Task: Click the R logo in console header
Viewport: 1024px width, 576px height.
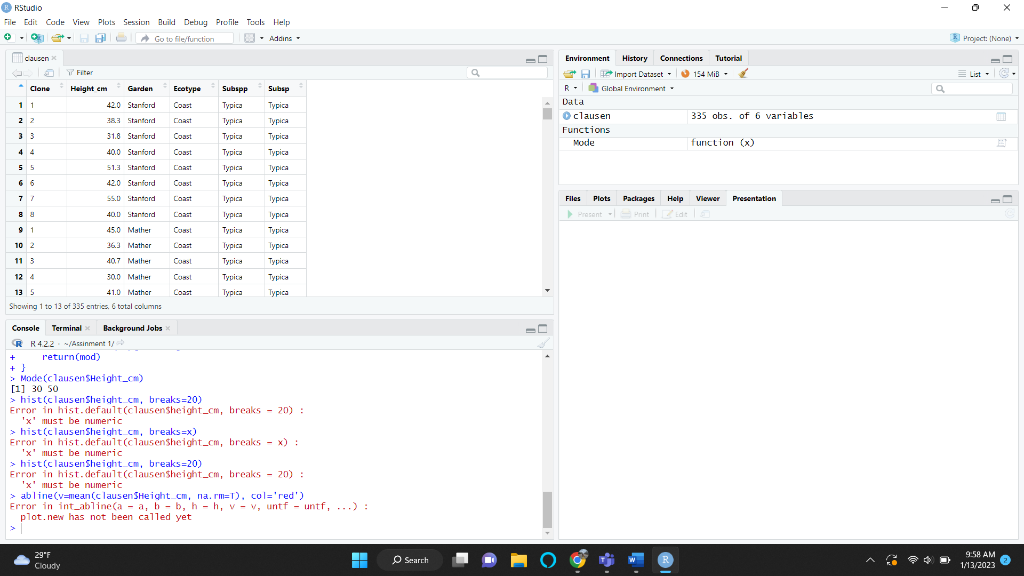Action: tap(18, 344)
